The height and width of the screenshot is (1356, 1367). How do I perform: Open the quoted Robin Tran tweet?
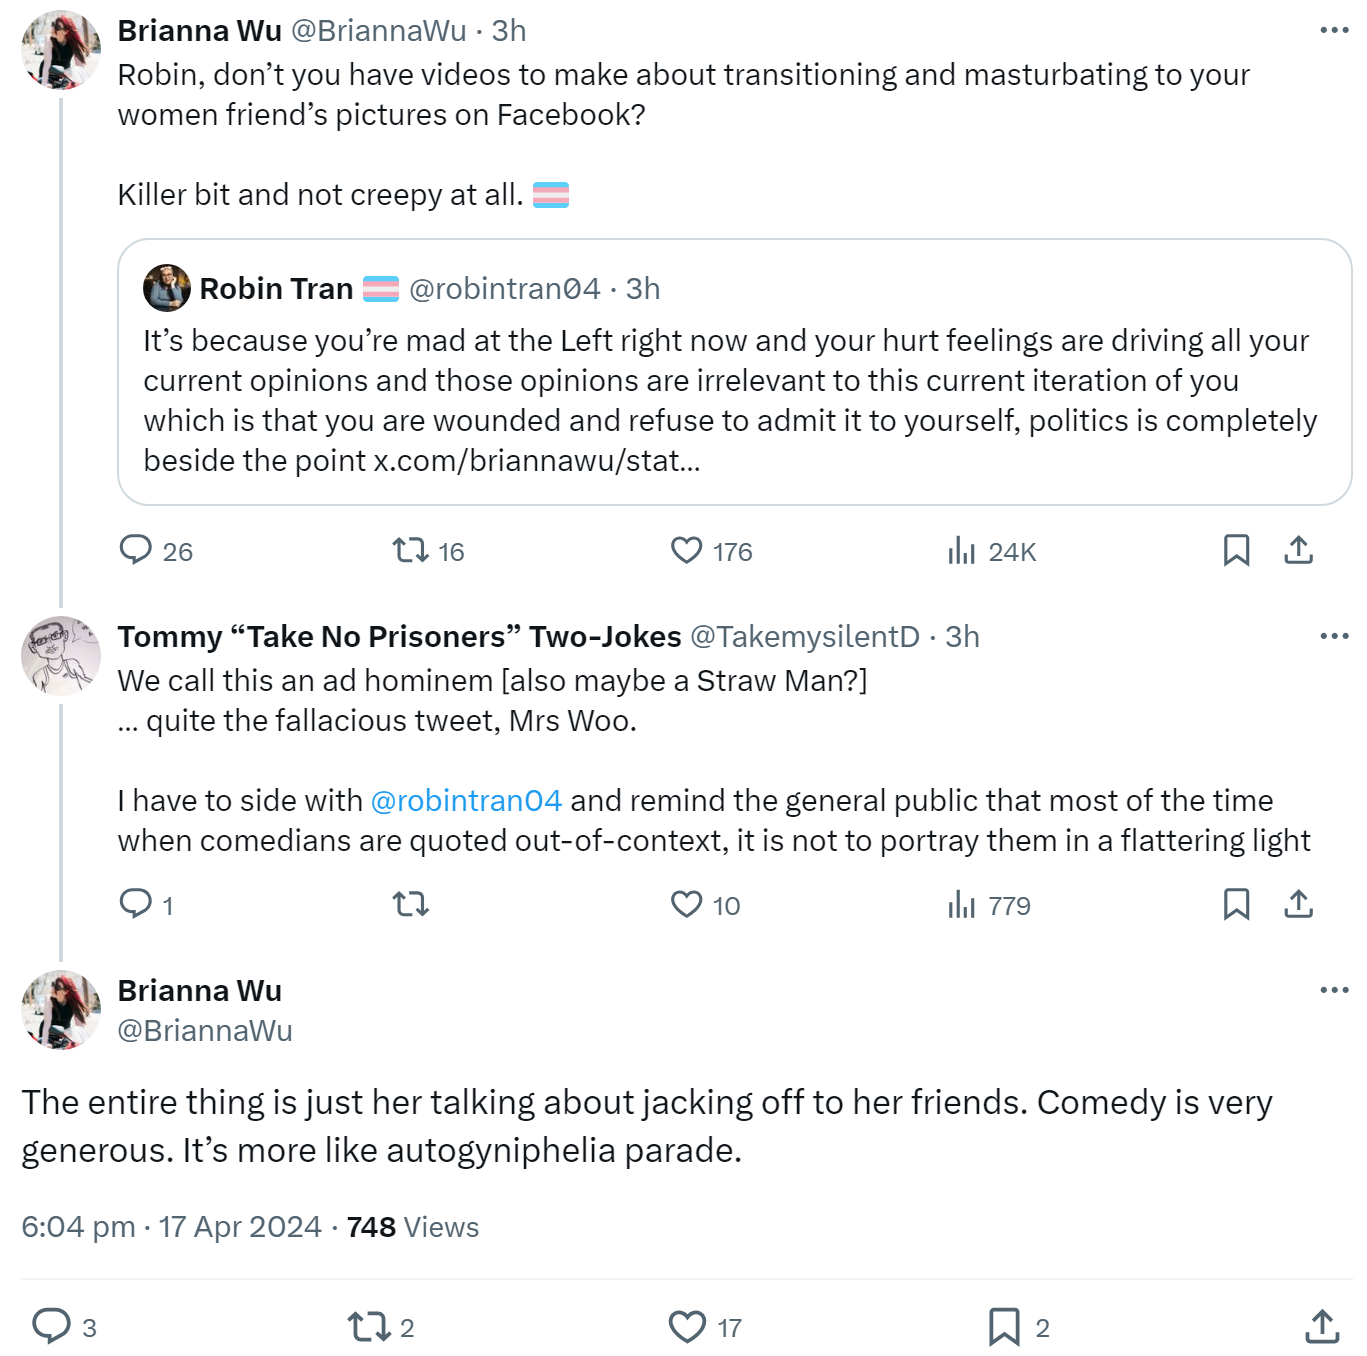(x=734, y=372)
